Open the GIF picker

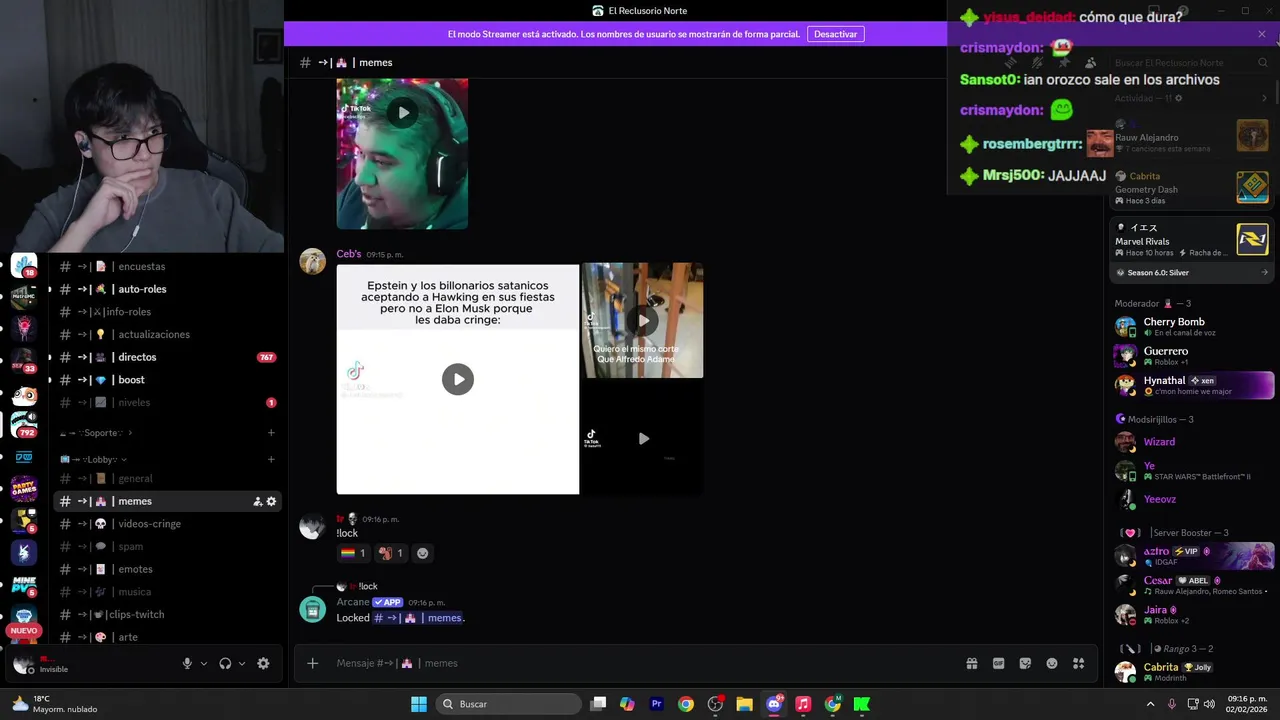pyautogui.click(x=998, y=663)
